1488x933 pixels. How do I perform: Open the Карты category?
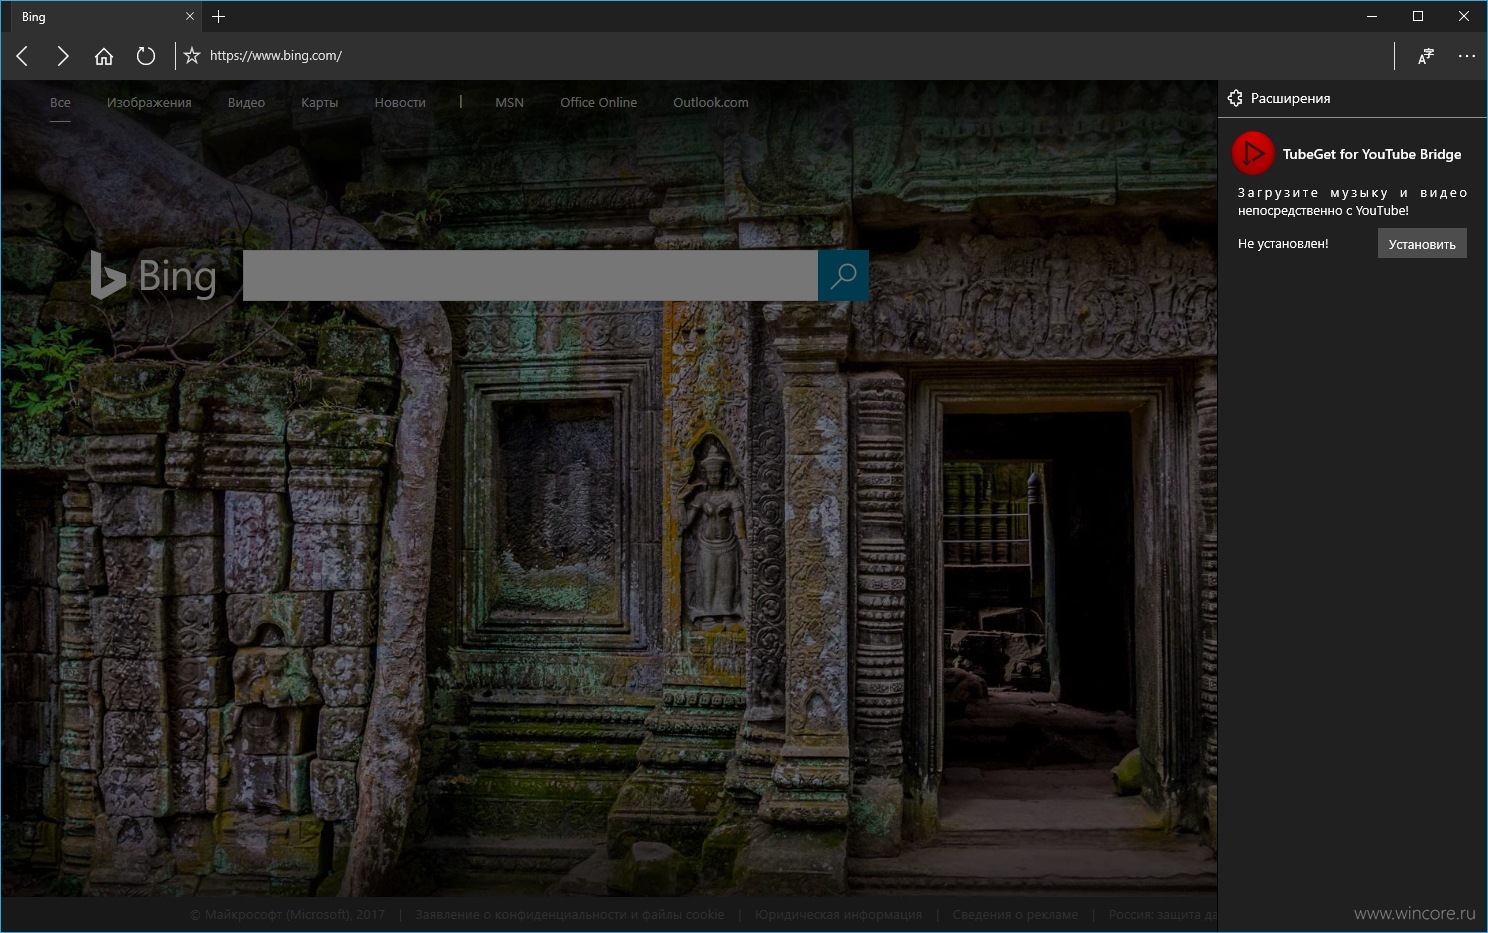320,102
